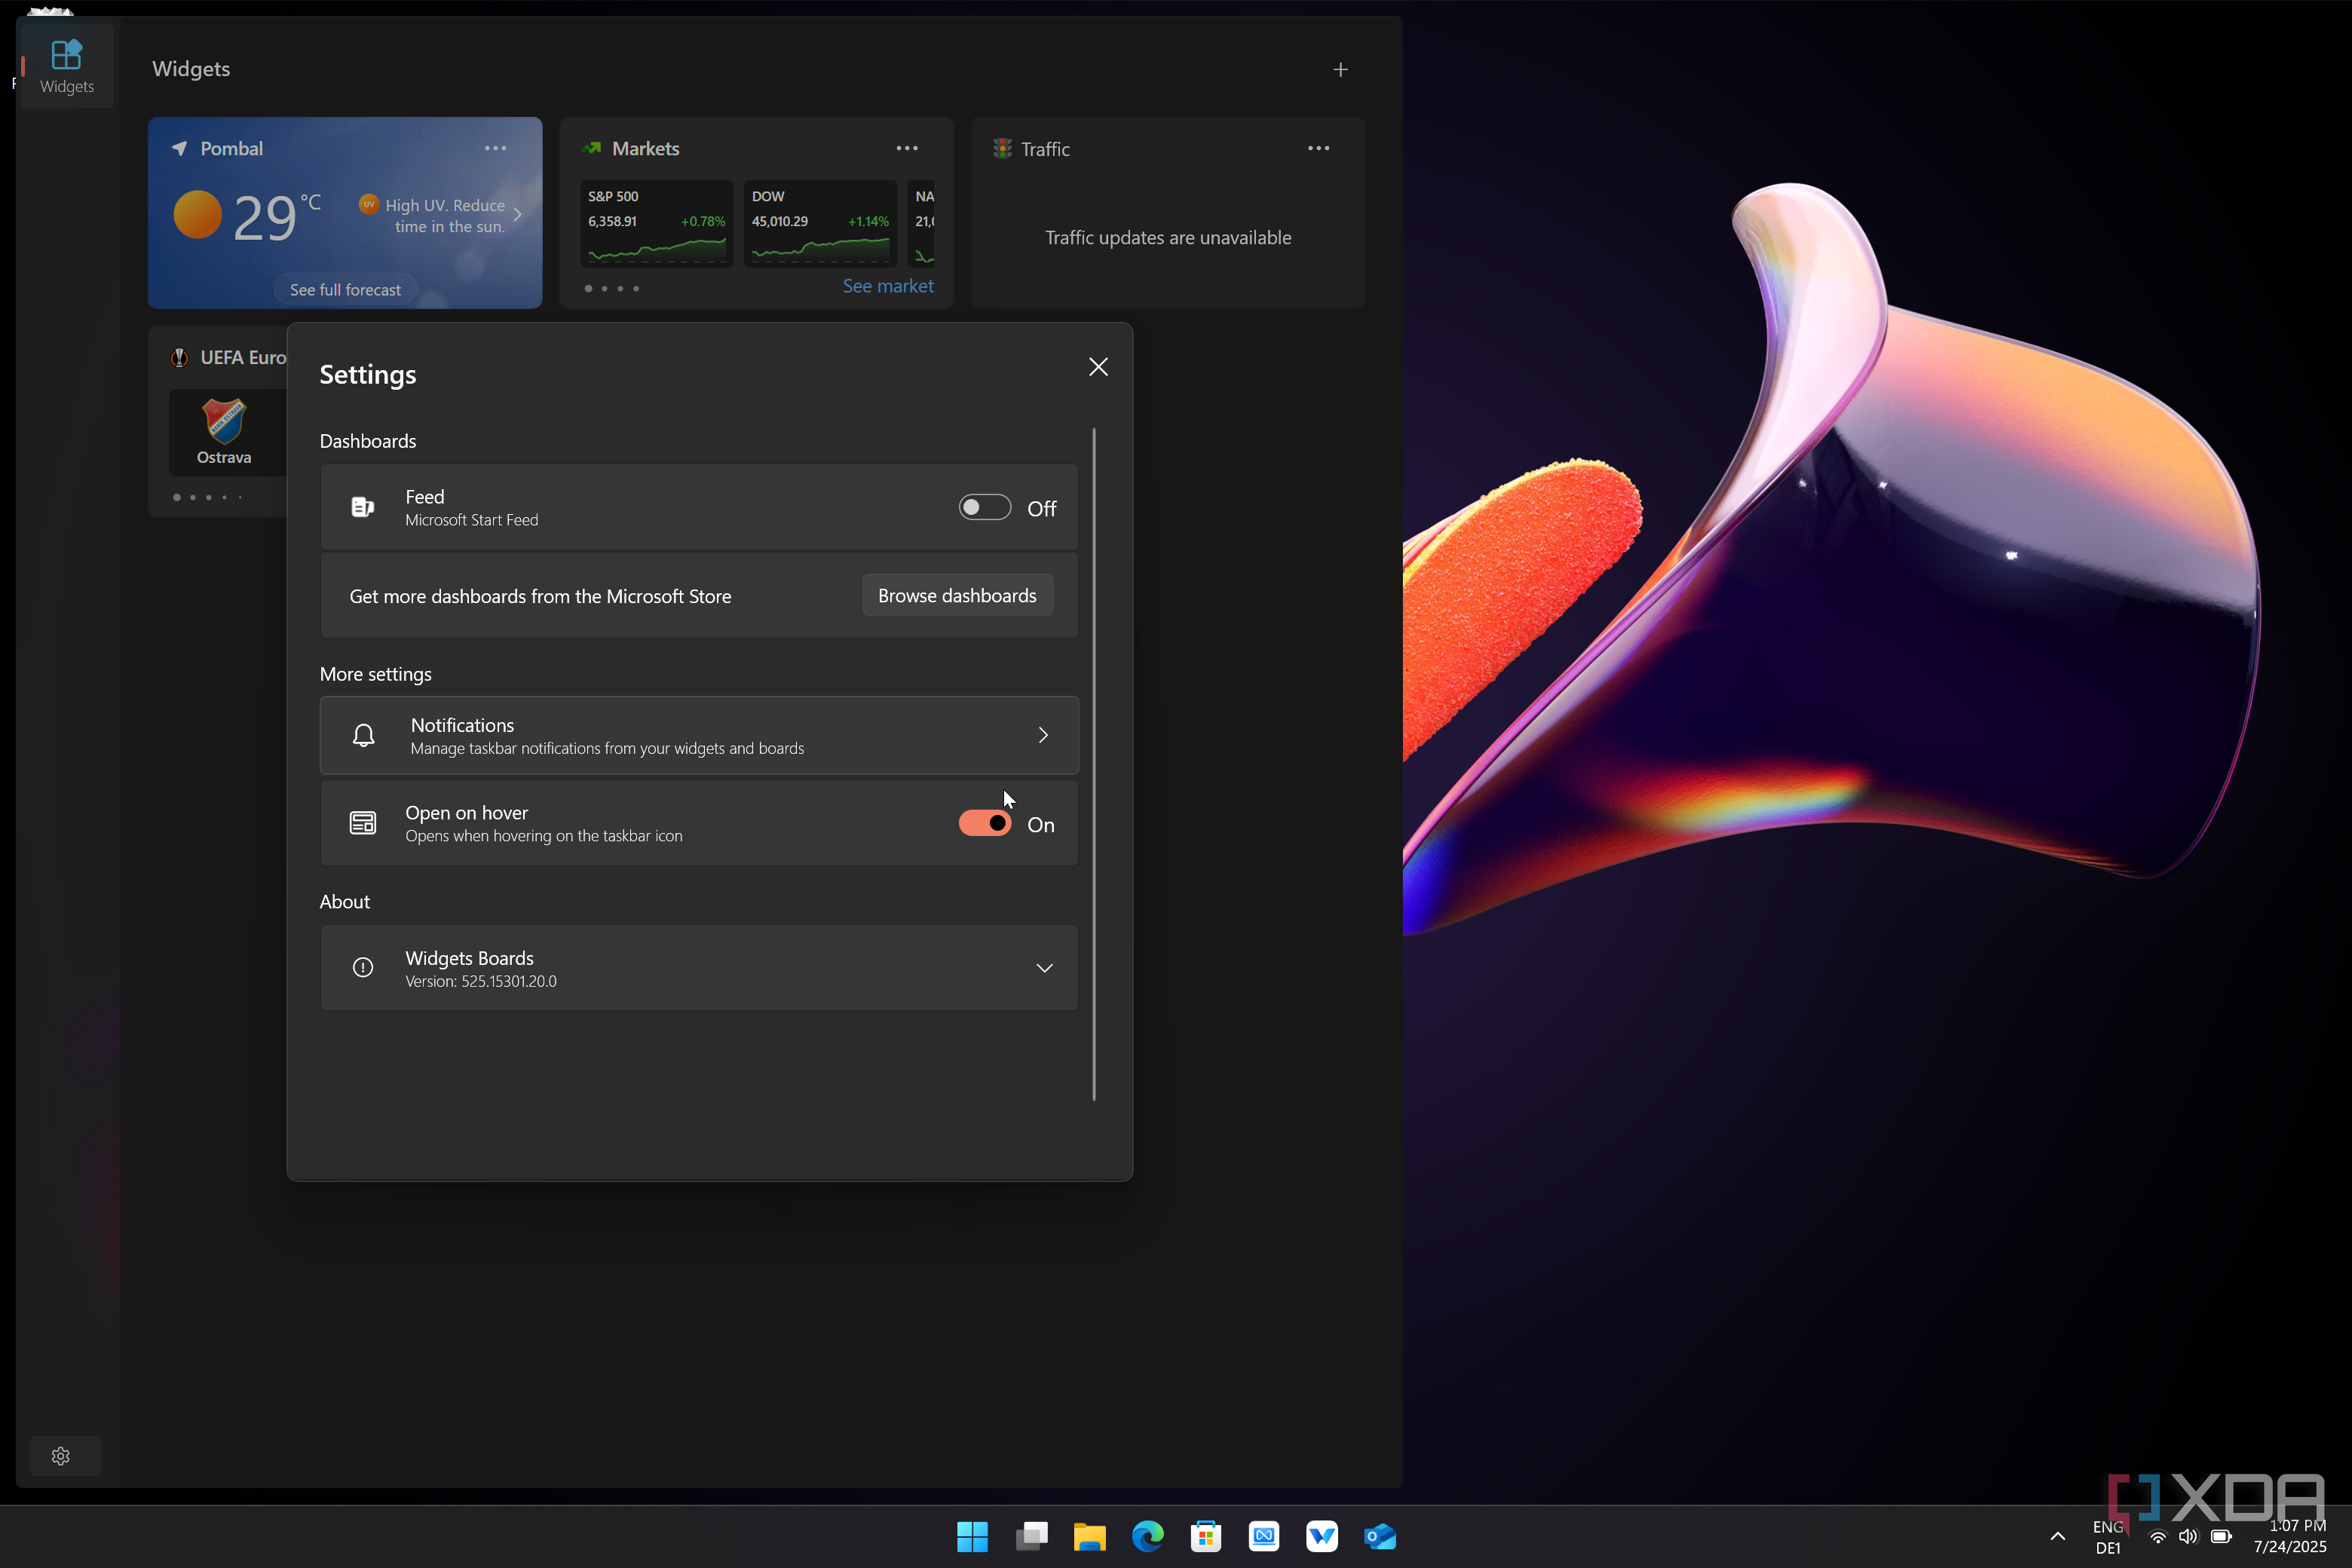The image size is (2352, 1568).
Task: Open File Explorer from the taskbar
Action: [1089, 1536]
